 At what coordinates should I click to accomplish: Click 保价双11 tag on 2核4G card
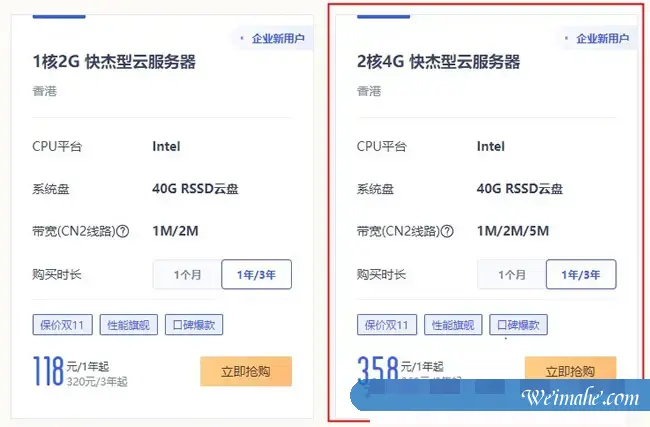(x=387, y=325)
